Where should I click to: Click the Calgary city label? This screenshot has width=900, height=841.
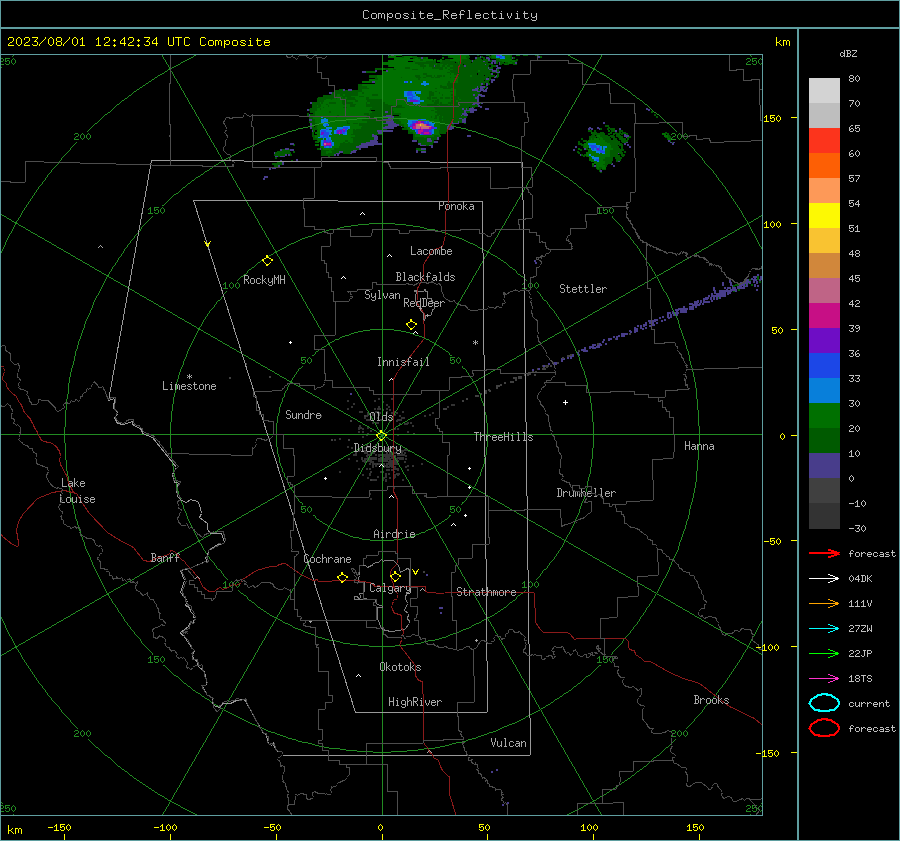pyautogui.click(x=390, y=588)
